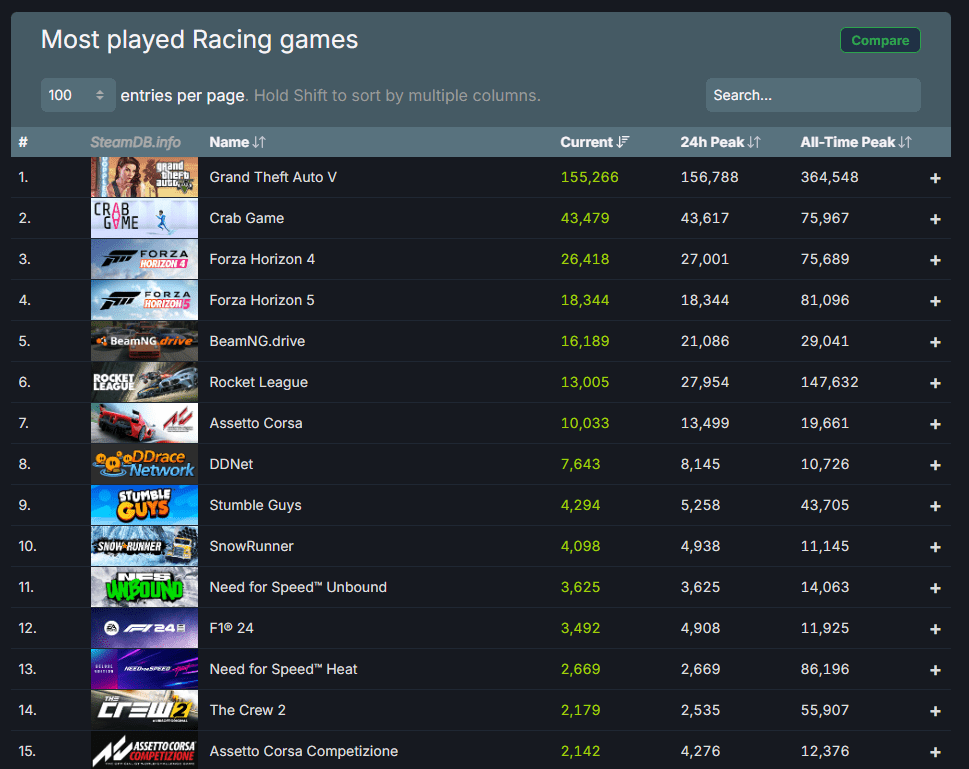Sort table by Current players column

click(594, 142)
